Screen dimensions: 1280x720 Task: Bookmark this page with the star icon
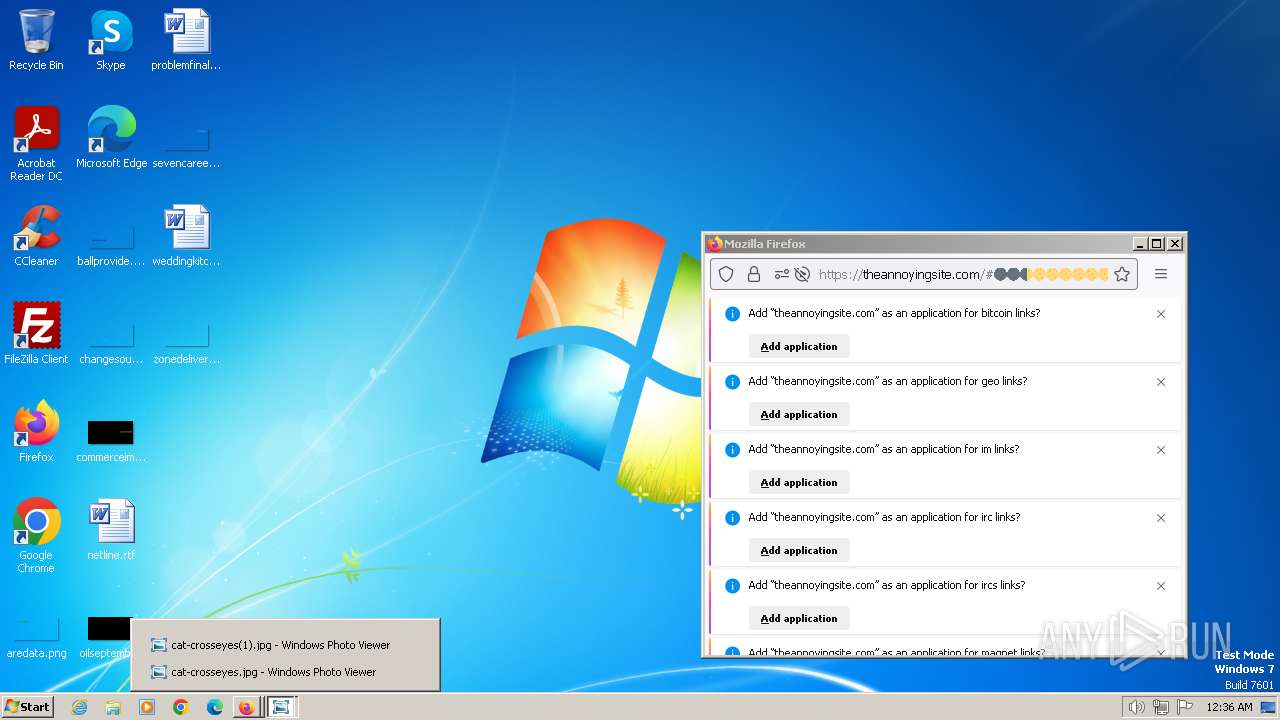coord(1122,274)
